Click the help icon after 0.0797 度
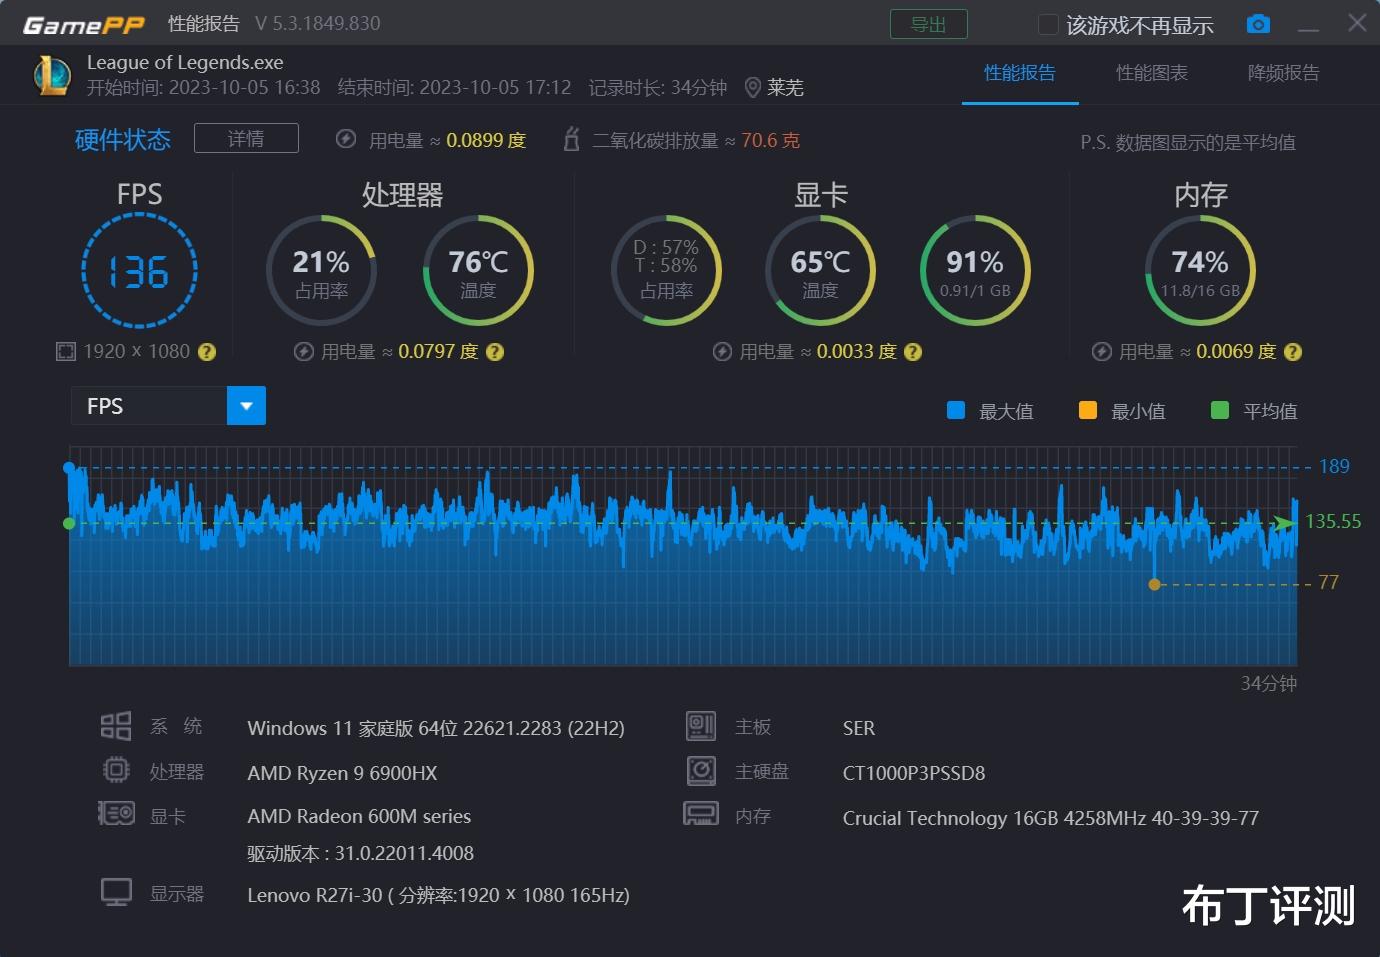1380x957 pixels. tap(495, 352)
